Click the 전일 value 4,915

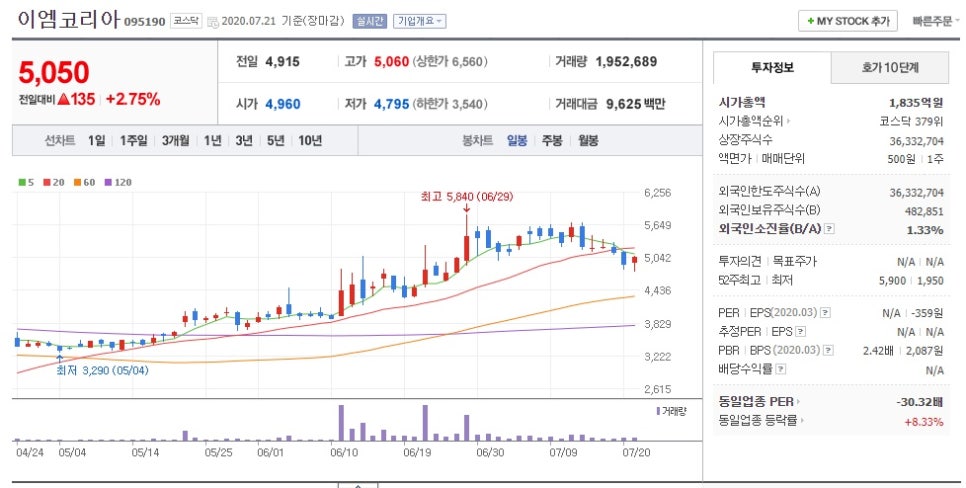(282, 62)
